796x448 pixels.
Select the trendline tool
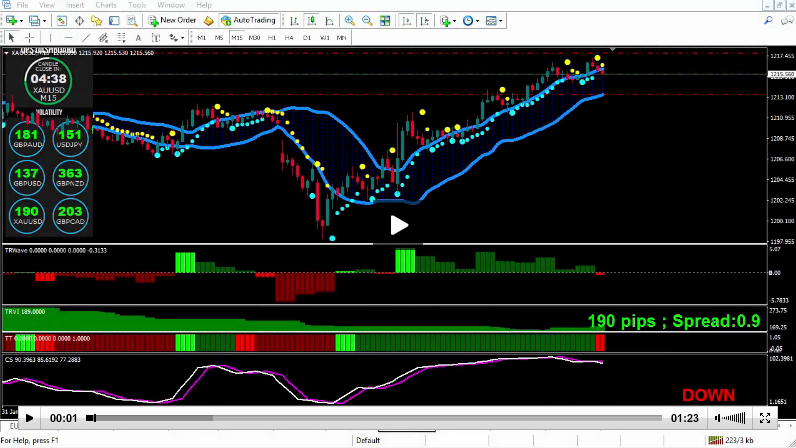[86, 38]
